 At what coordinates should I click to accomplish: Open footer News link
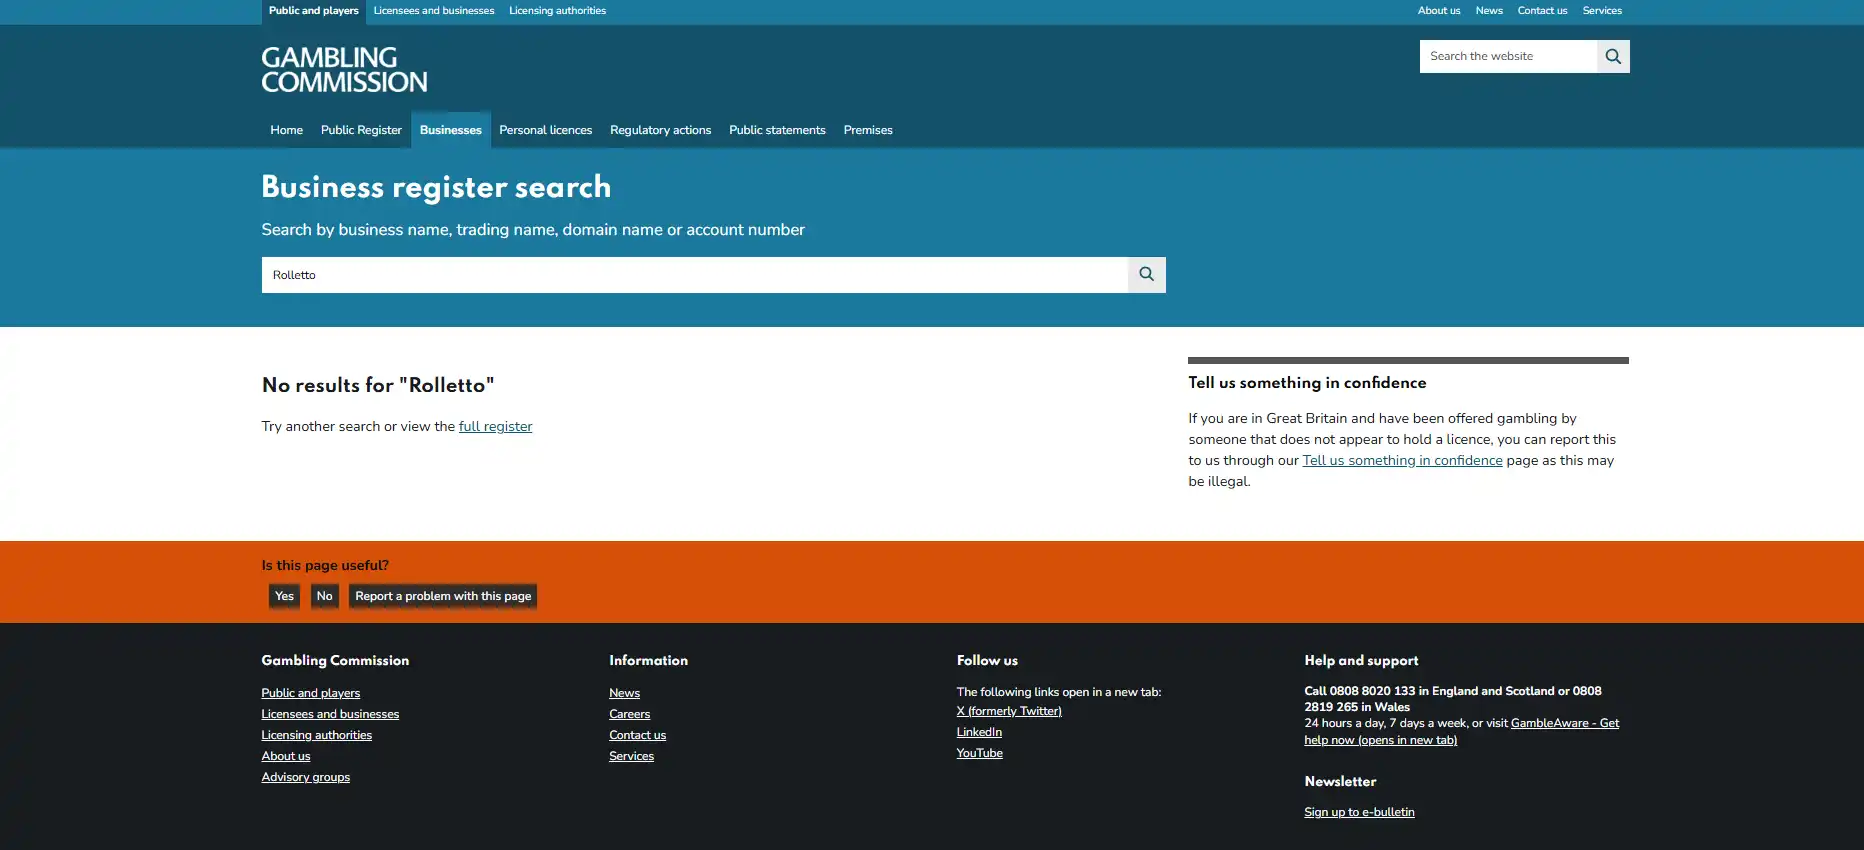click(x=625, y=693)
